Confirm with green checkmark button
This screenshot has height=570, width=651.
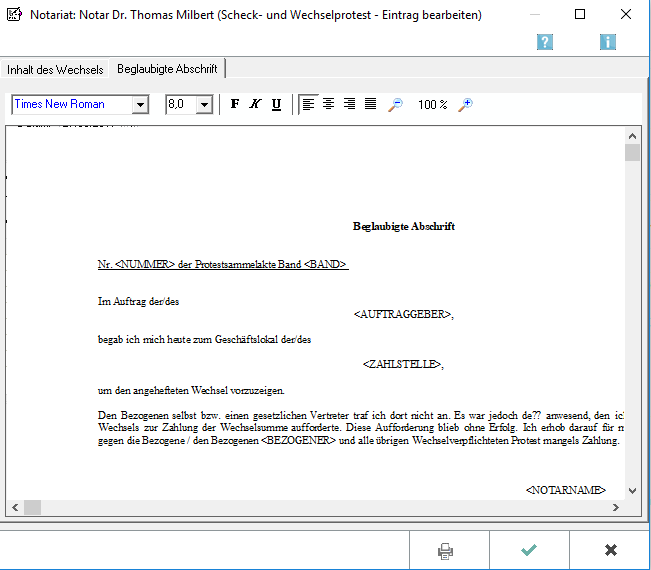click(529, 550)
